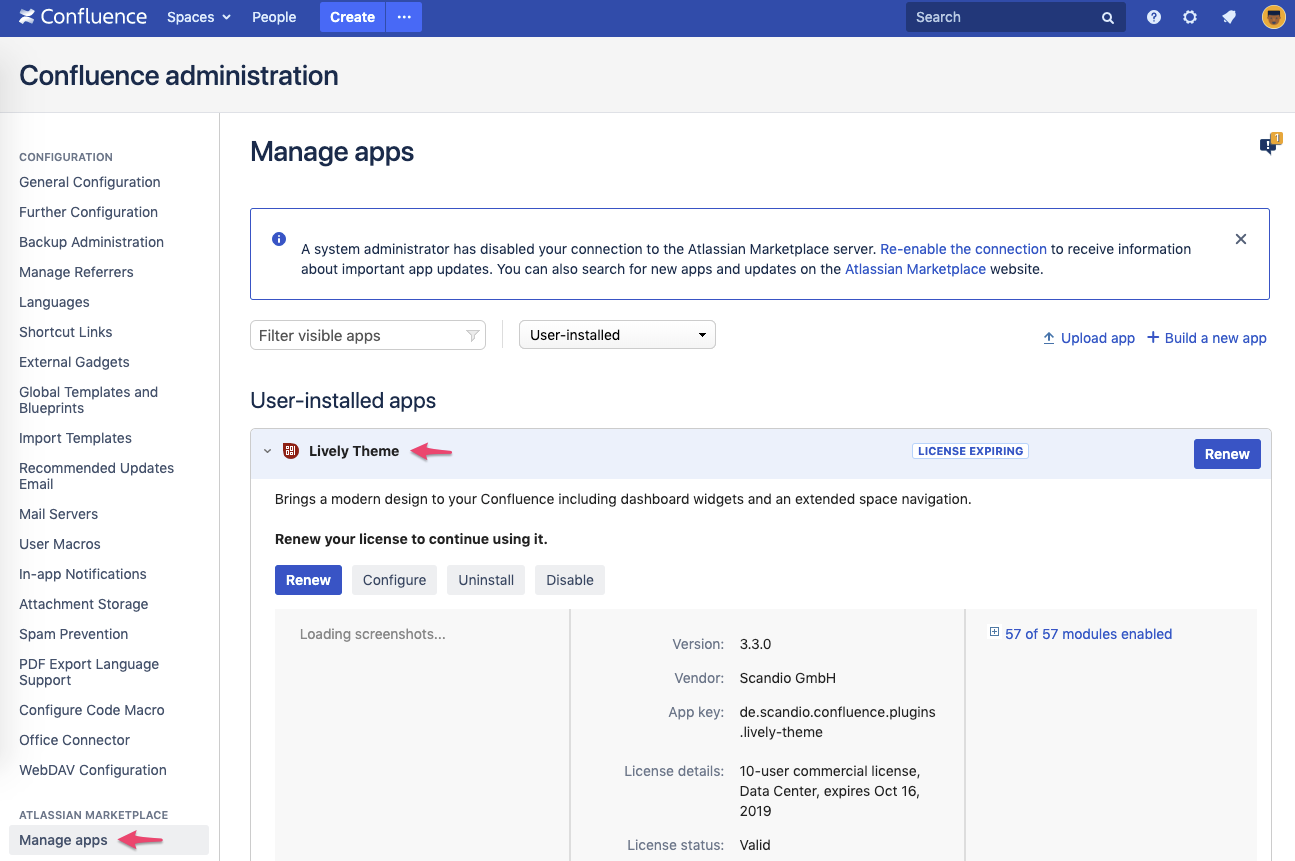The image size is (1295, 861).
Task: Open Shortcut Links in sidebar
Action: tap(66, 332)
